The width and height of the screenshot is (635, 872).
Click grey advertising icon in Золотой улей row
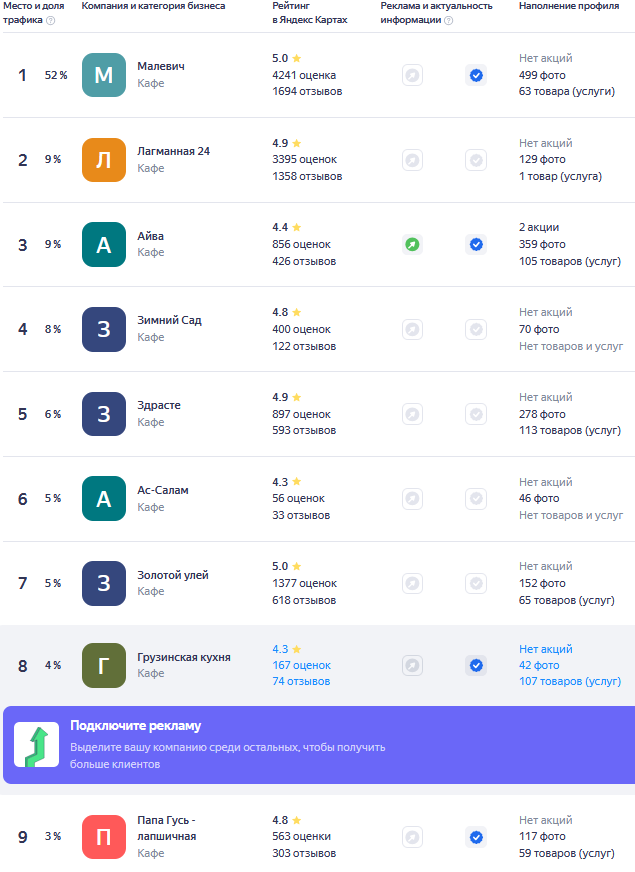(x=412, y=583)
